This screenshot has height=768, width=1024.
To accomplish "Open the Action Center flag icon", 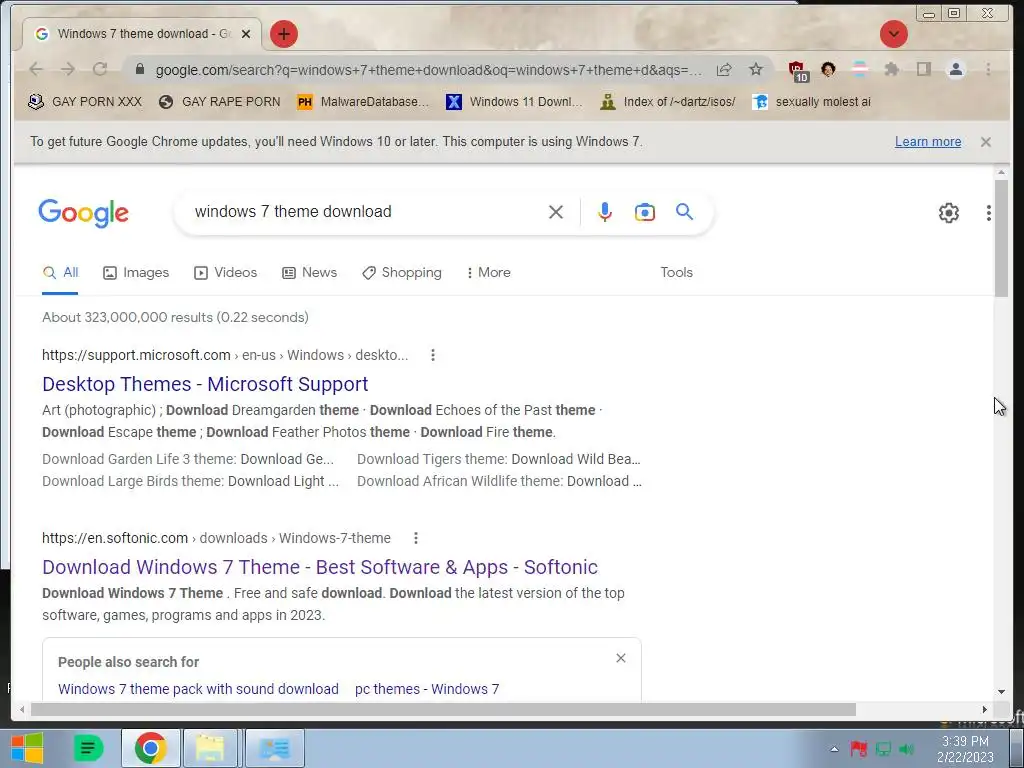I will pyautogui.click(x=858, y=748).
